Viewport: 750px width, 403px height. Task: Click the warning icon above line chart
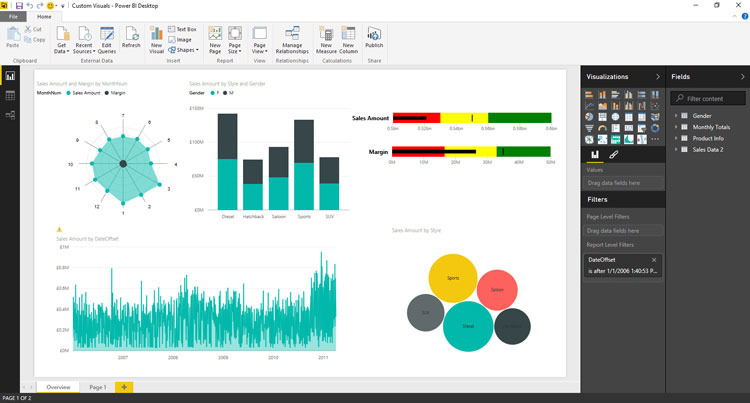[x=59, y=230]
